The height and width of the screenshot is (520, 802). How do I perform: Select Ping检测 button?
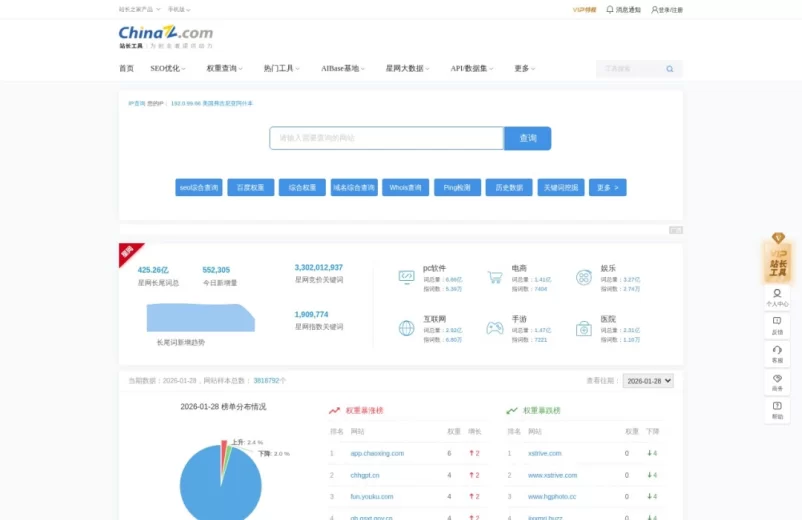pyautogui.click(x=457, y=188)
